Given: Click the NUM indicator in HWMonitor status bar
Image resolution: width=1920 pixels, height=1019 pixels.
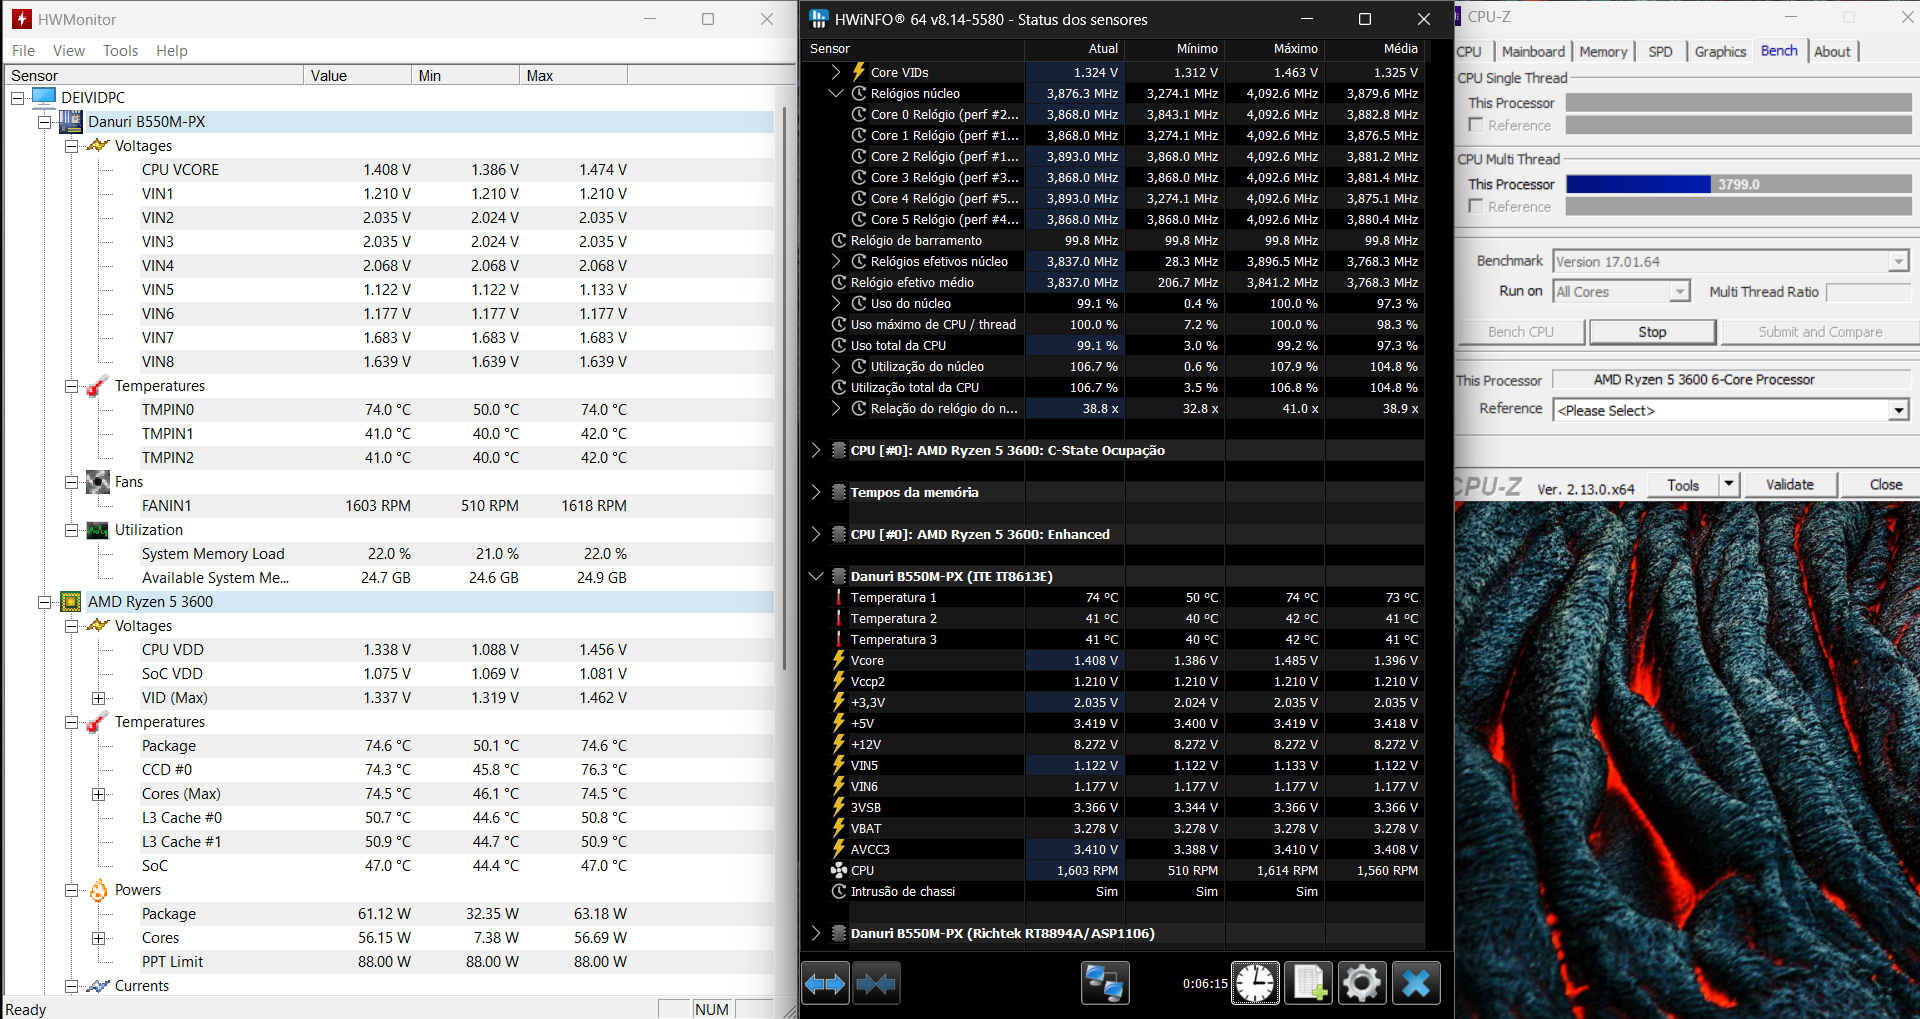Looking at the screenshot, I should 712,1009.
